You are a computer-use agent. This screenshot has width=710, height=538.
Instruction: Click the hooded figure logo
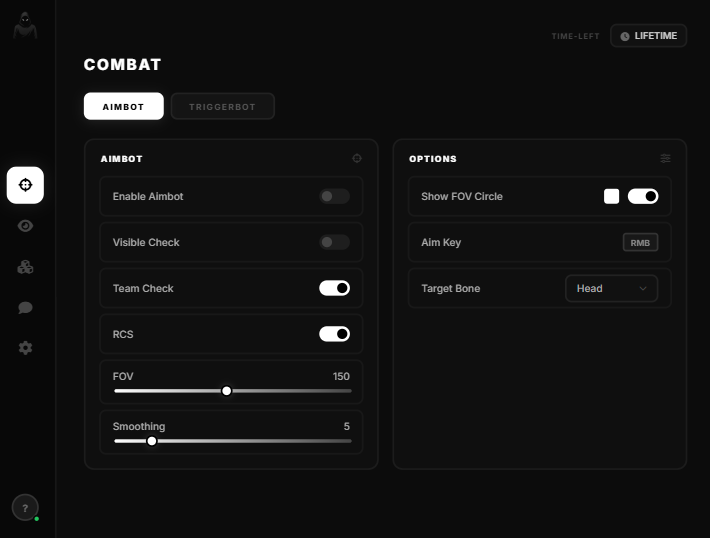pyautogui.click(x=25, y=25)
